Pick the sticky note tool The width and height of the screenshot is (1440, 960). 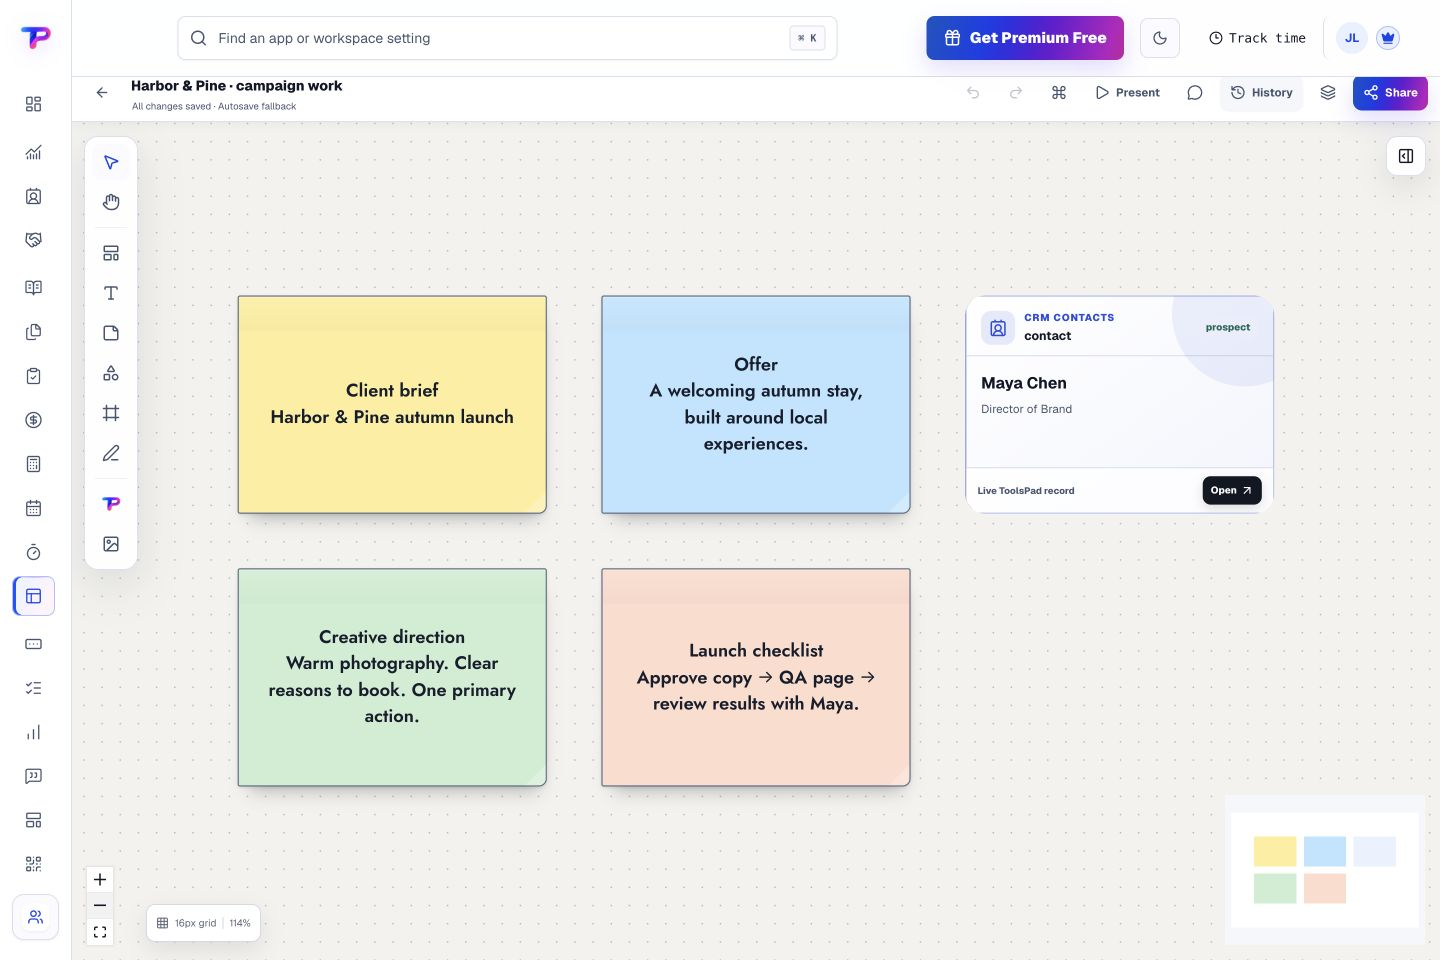coord(111,333)
